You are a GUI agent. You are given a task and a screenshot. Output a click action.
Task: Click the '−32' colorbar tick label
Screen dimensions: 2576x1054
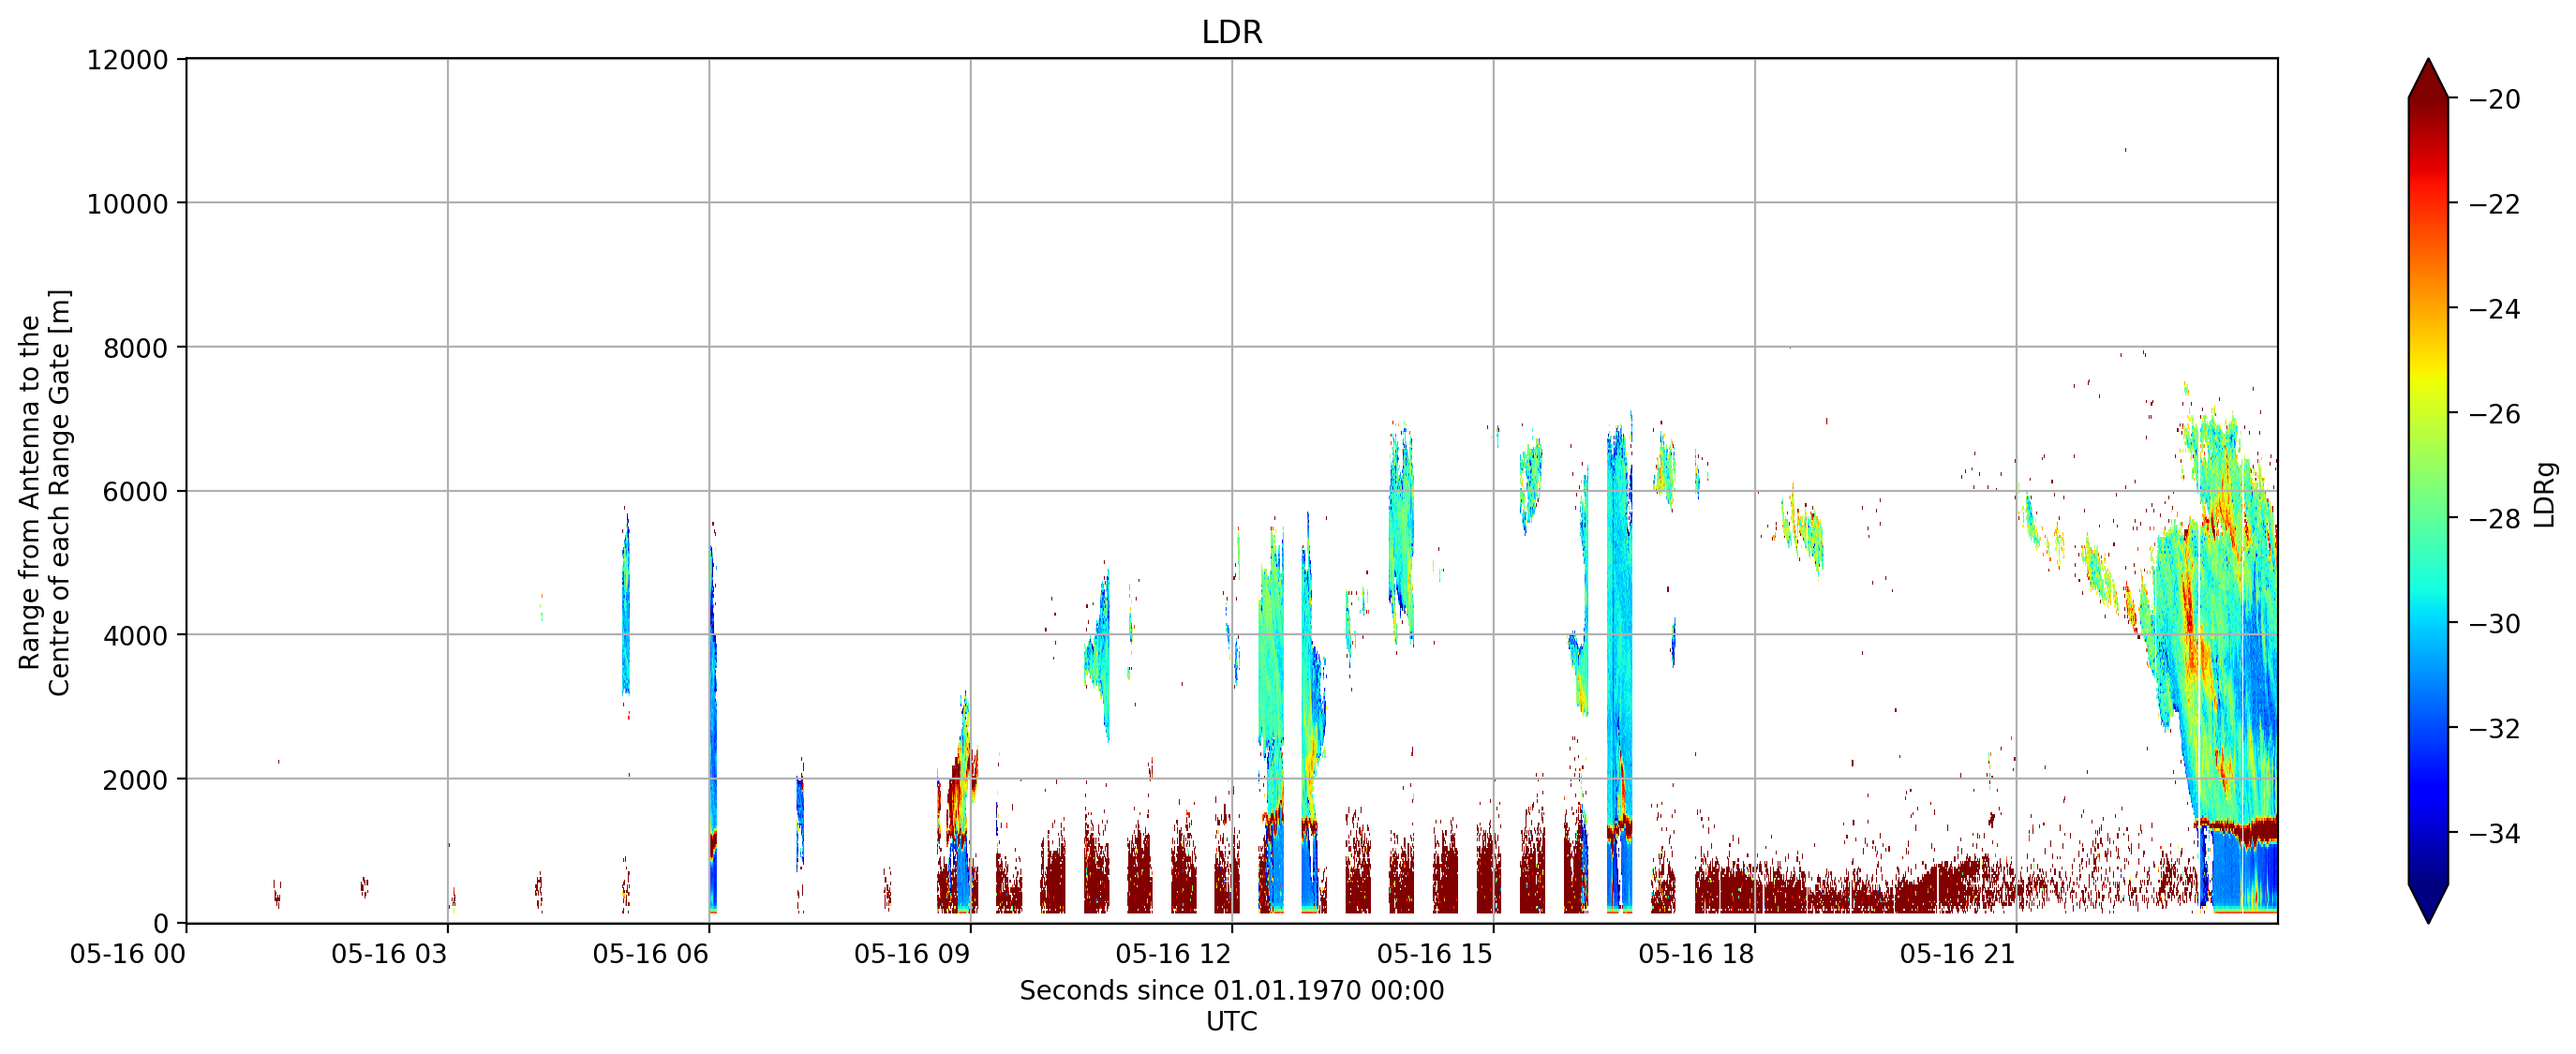(x=2494, y=729)
